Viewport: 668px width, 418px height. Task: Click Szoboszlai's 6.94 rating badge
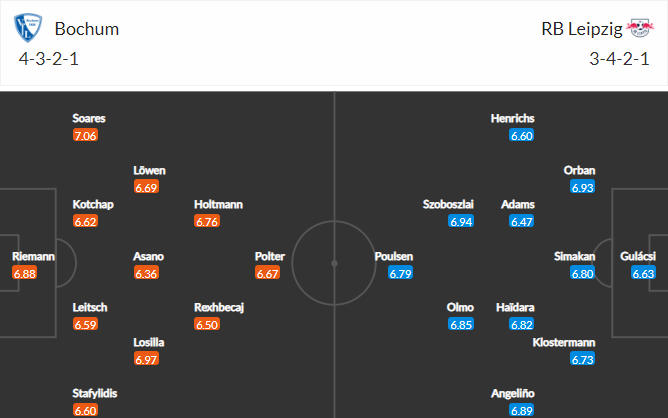(x=460, y=221)
